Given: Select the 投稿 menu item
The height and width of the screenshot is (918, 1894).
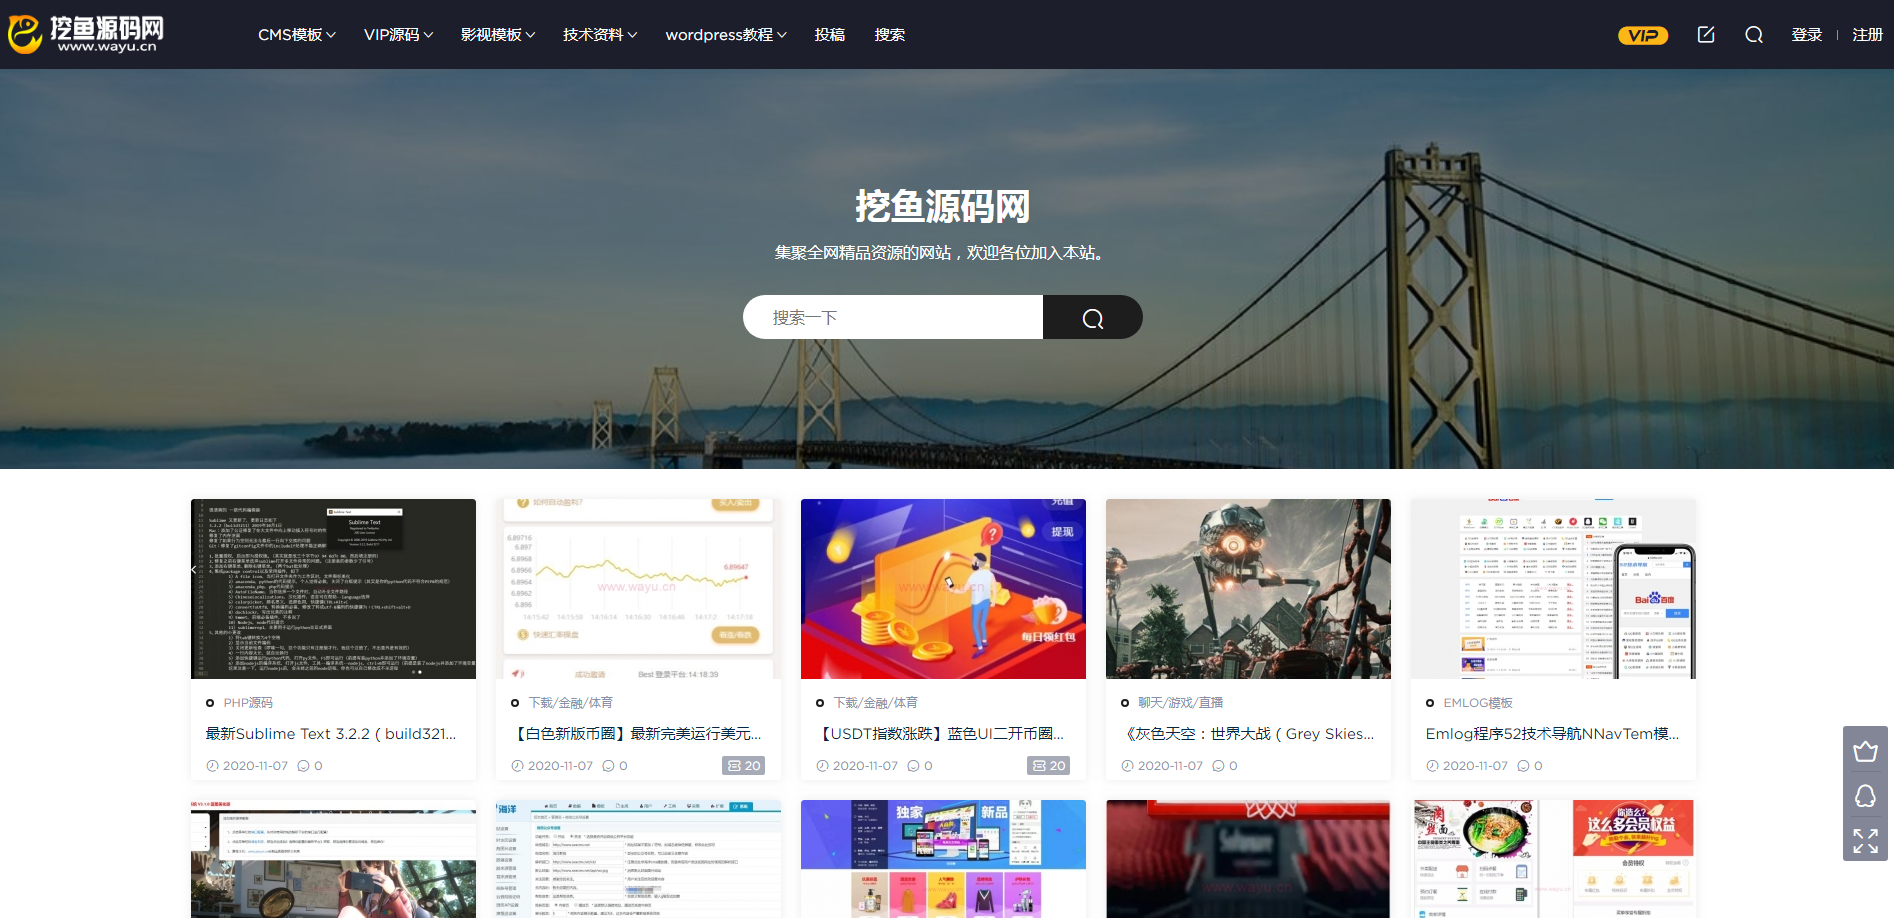Looking at the screenshot, I should point(829,35).
